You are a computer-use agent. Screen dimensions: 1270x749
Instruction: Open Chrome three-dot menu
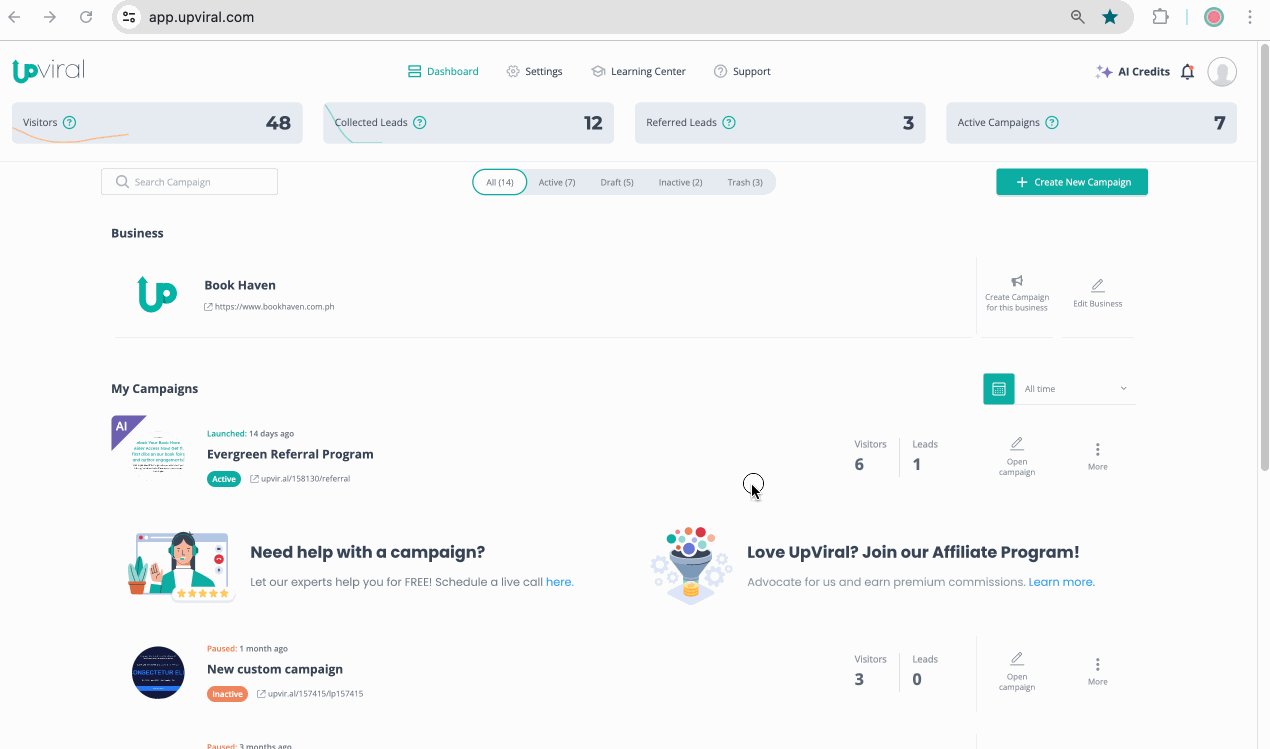pos(1250,17)
